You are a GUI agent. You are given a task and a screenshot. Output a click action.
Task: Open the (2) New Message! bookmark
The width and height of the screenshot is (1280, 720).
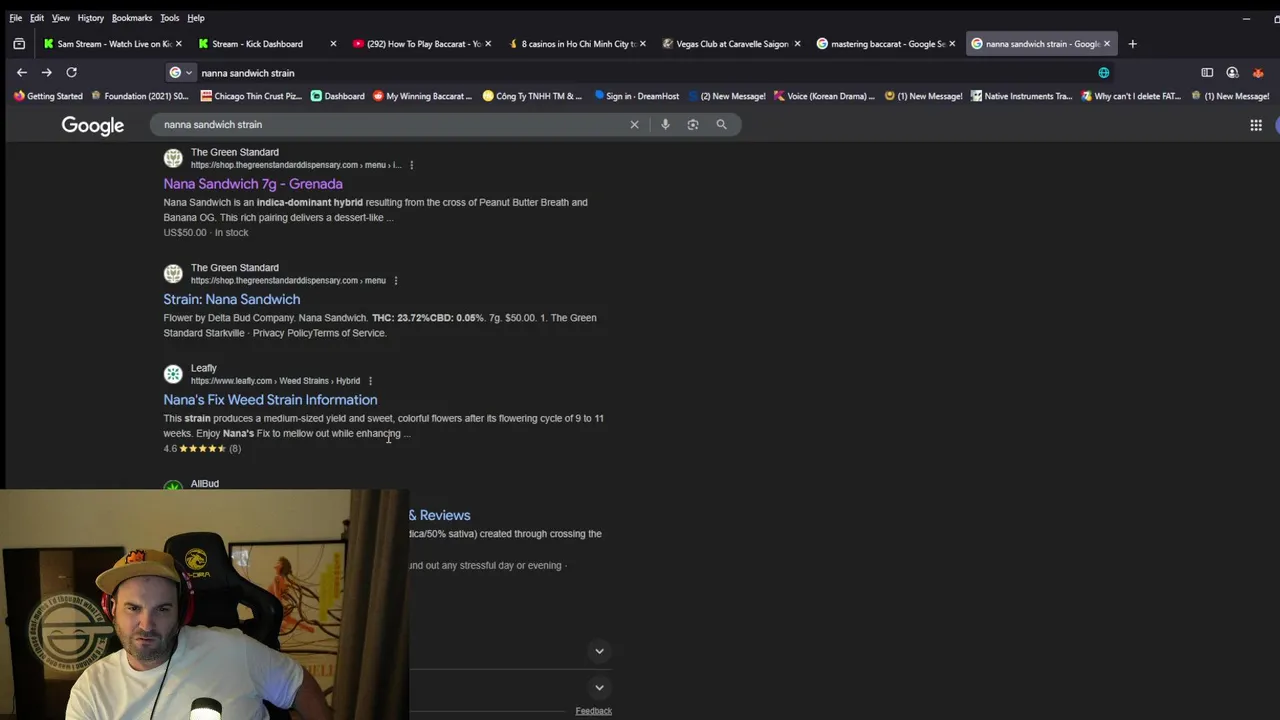[x=726, y=96]
